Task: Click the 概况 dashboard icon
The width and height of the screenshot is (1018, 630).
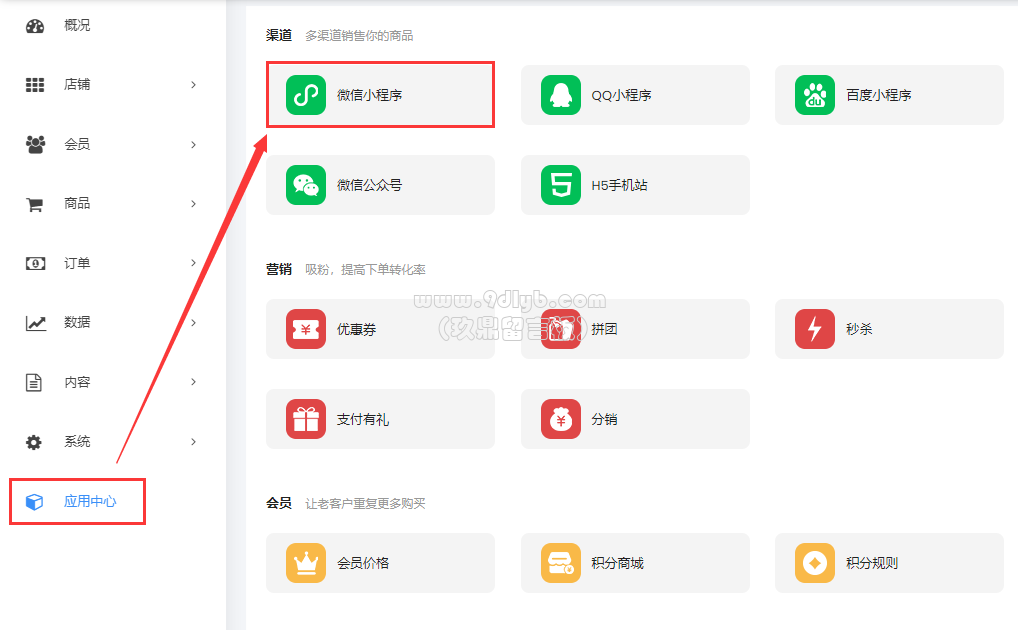Action: pos(35,26)
